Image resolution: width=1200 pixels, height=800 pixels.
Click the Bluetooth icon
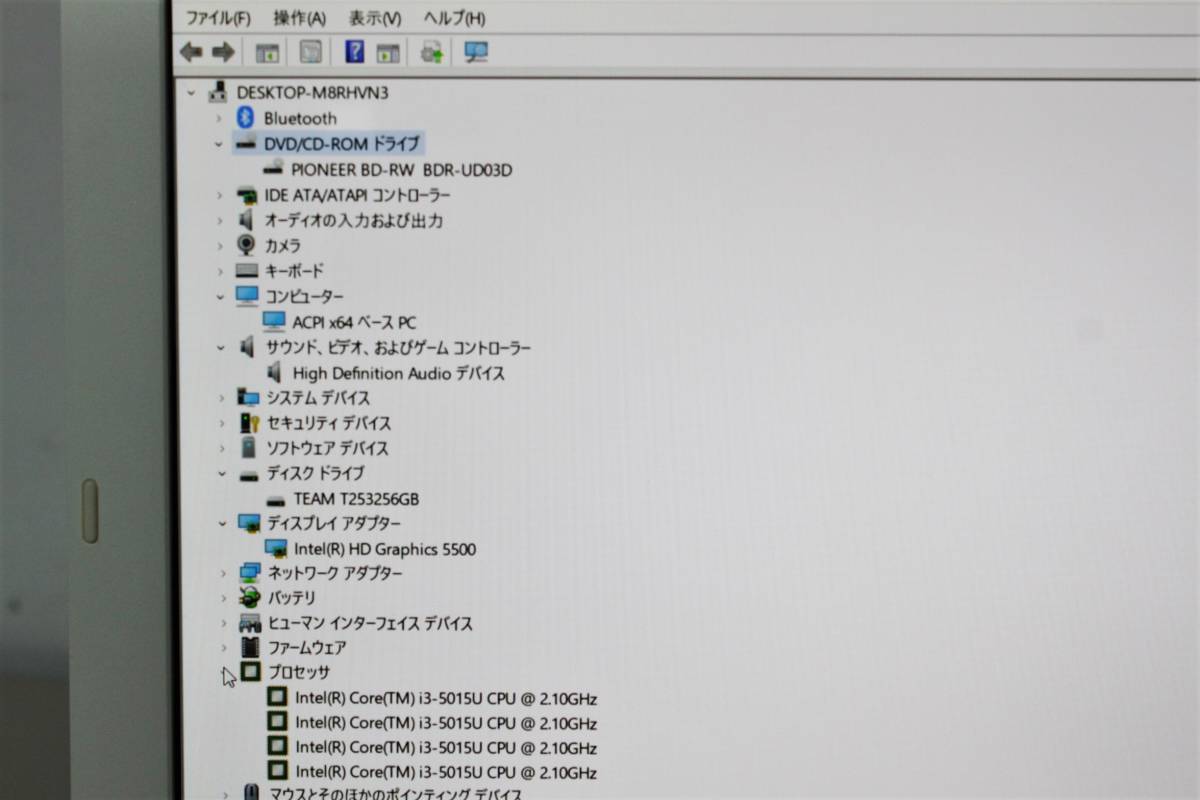click(245, 118)
